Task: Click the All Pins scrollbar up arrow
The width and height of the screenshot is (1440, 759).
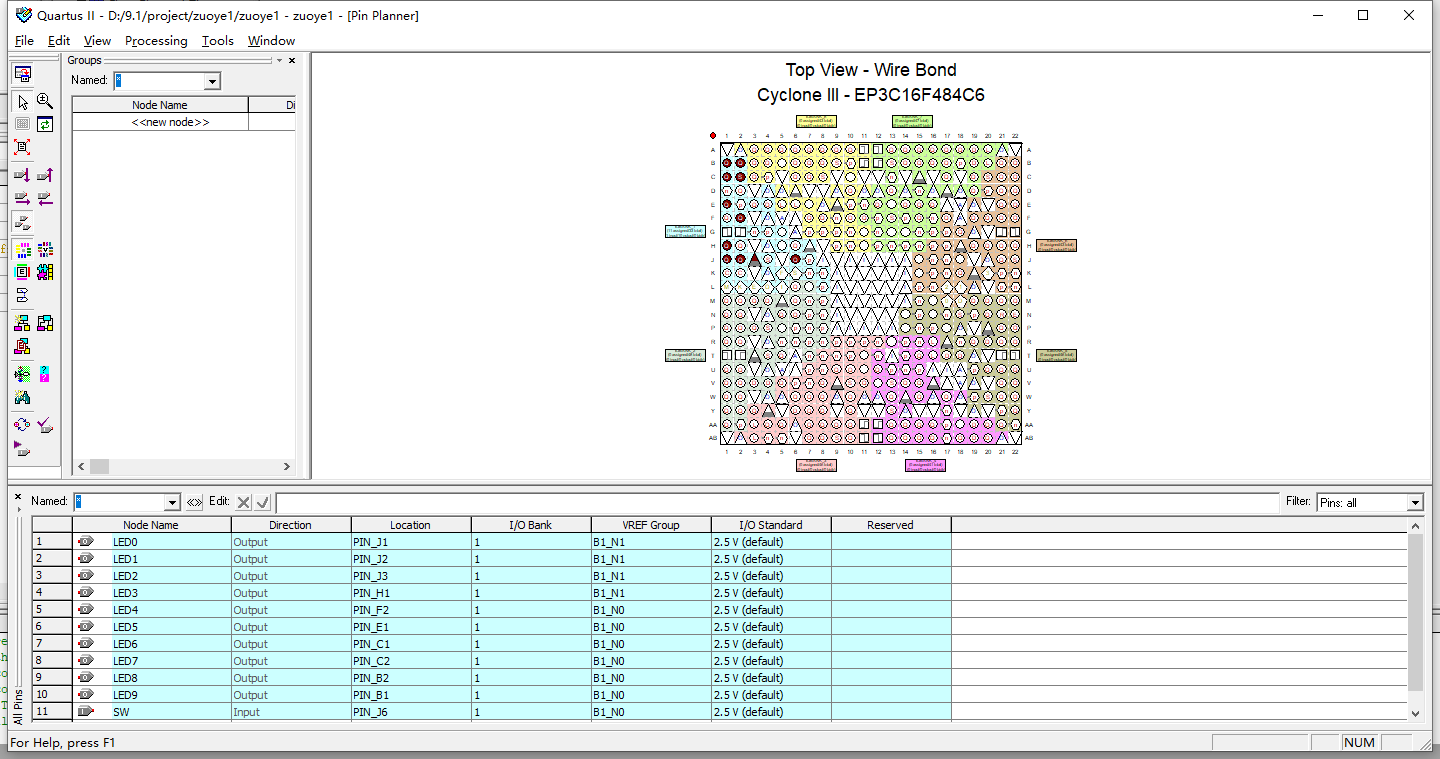Action: 1415,526
